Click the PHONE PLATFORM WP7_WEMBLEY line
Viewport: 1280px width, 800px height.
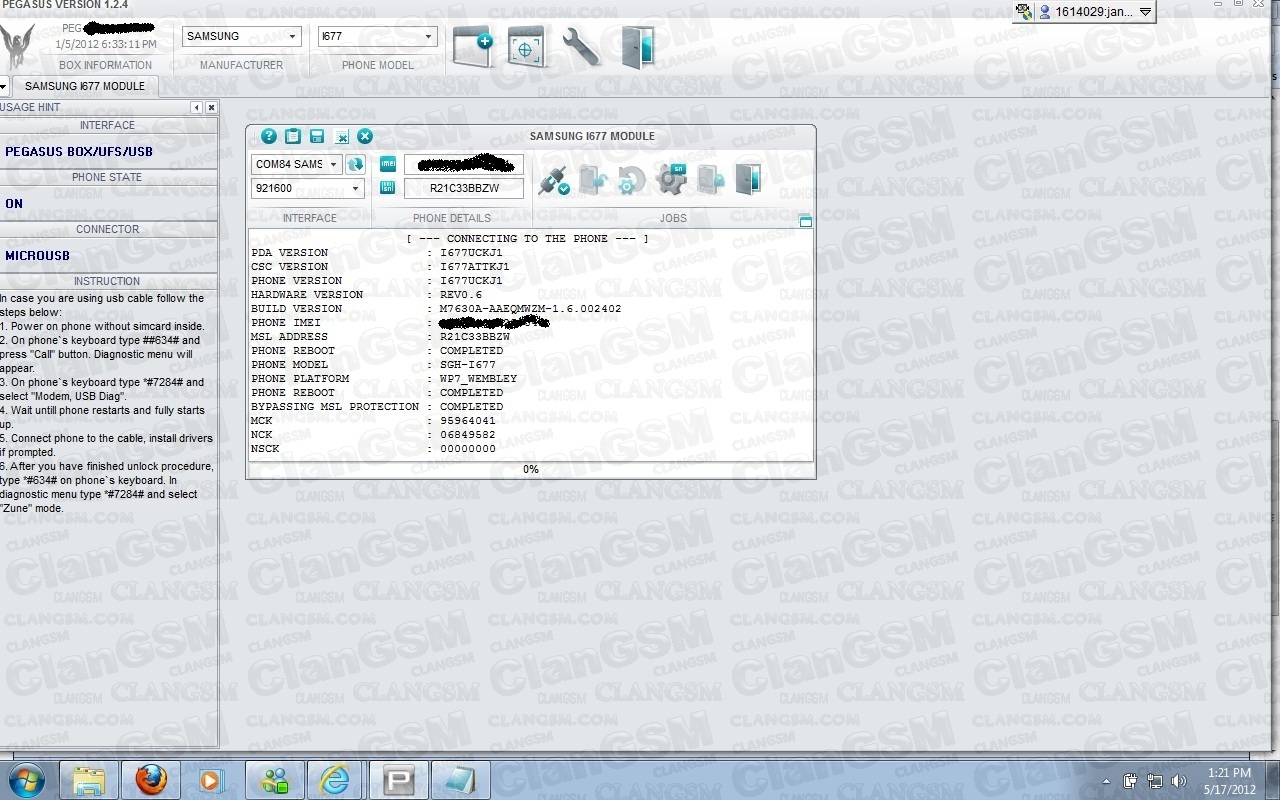coord(384,379)
